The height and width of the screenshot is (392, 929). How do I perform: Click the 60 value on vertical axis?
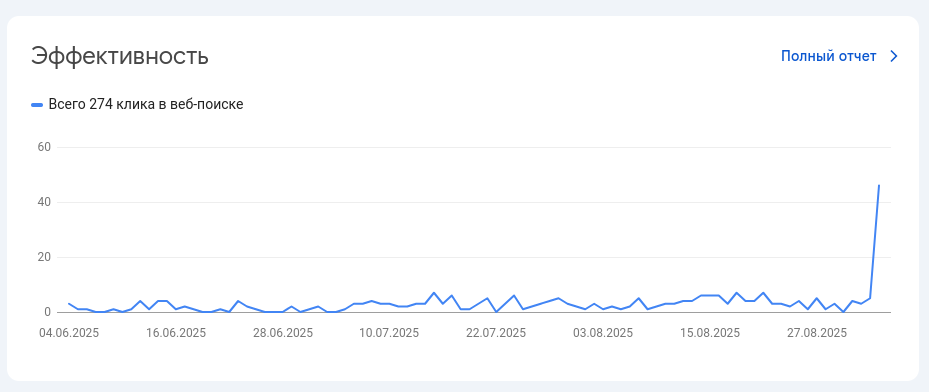pyautogui.click(x=46, y=147)
